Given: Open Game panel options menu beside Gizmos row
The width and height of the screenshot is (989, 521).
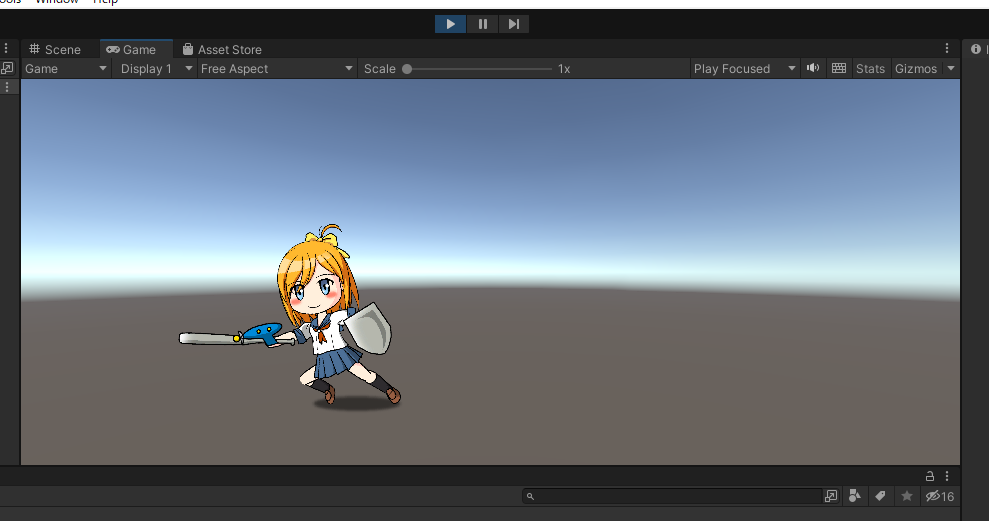Looking at the screenshot, I should [947, 49].
